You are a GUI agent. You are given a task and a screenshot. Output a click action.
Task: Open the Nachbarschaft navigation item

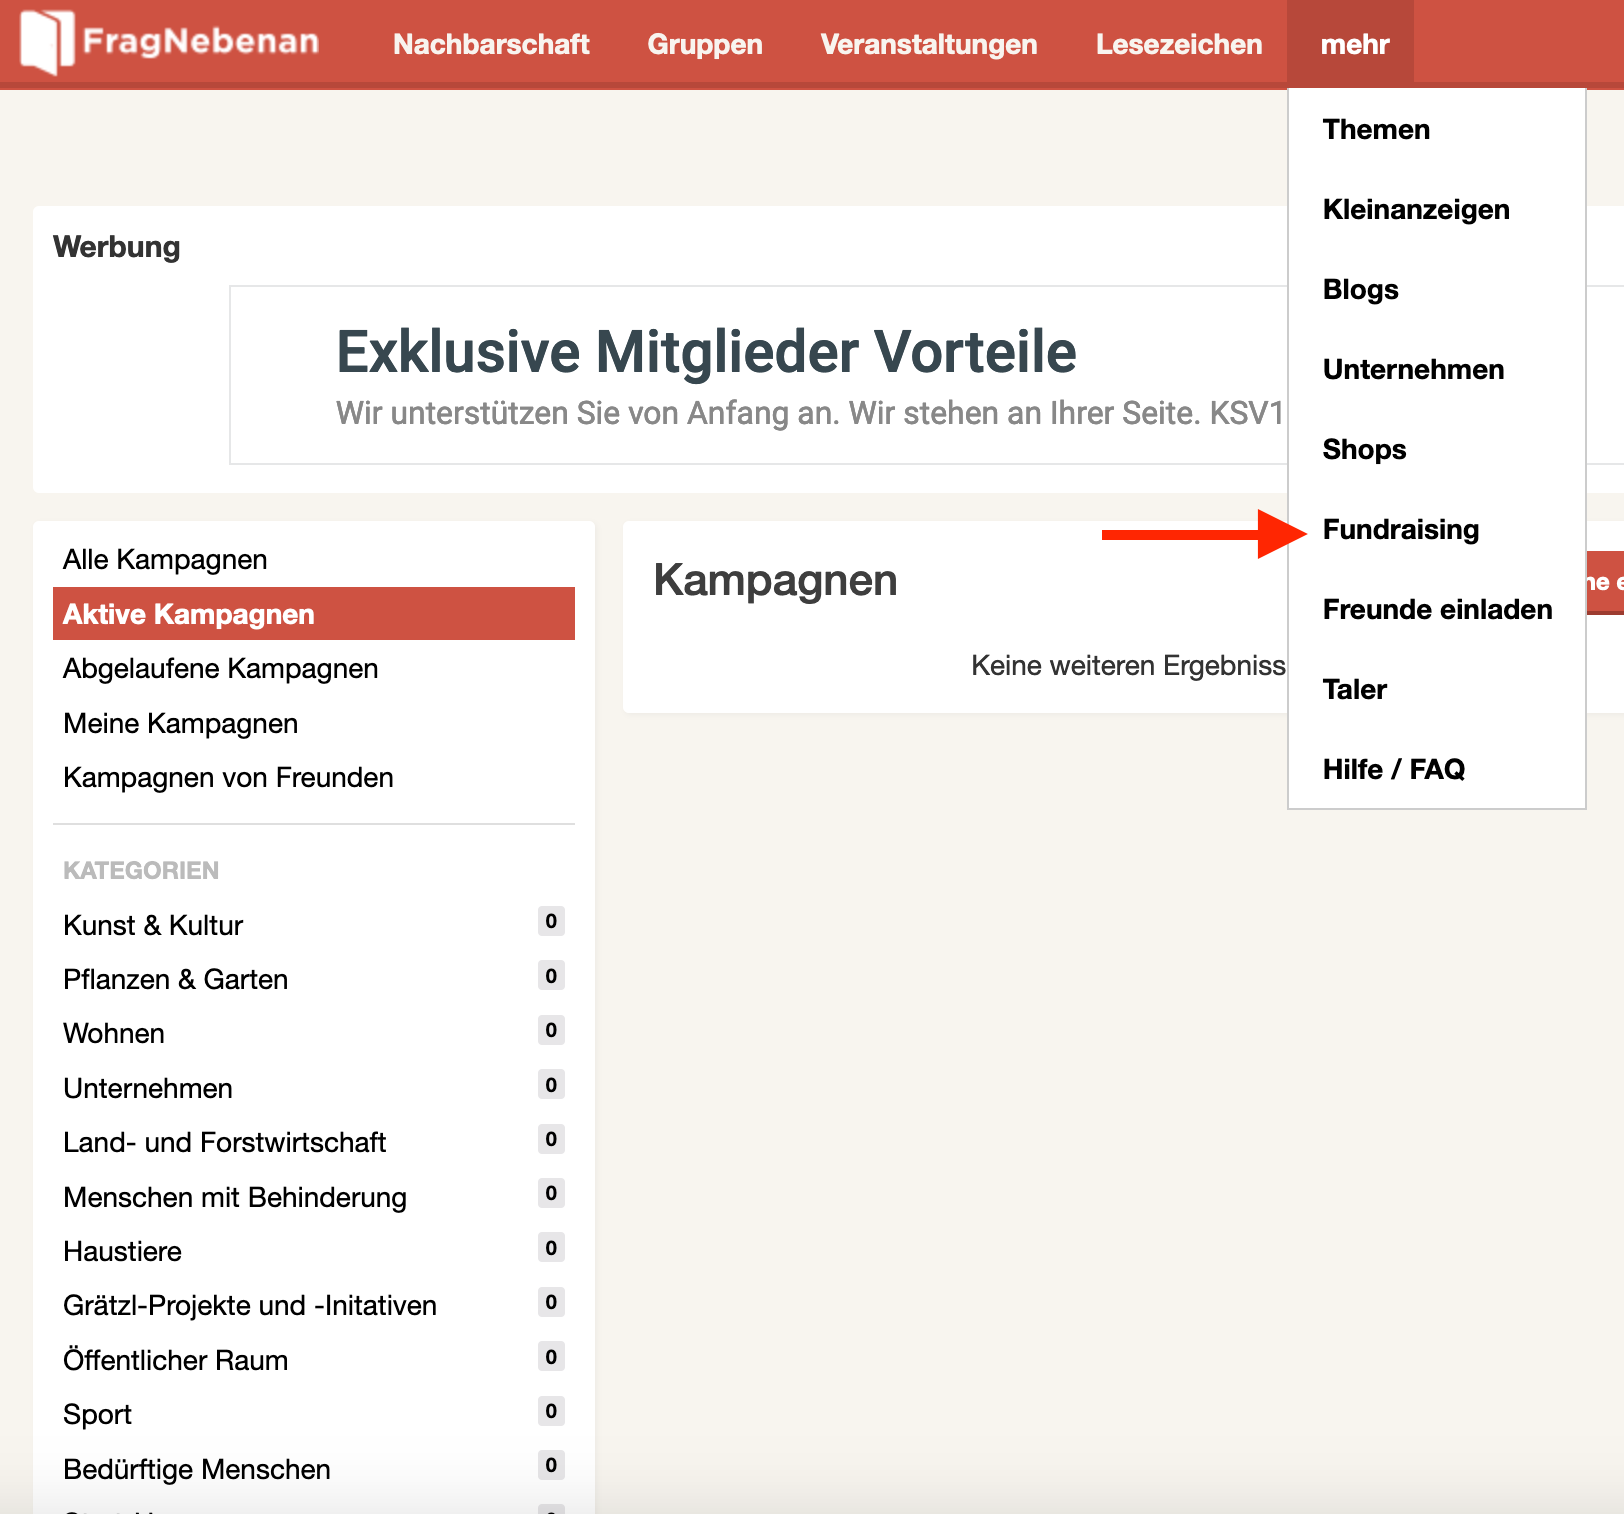pyautogui.click(x=490, y=44)
